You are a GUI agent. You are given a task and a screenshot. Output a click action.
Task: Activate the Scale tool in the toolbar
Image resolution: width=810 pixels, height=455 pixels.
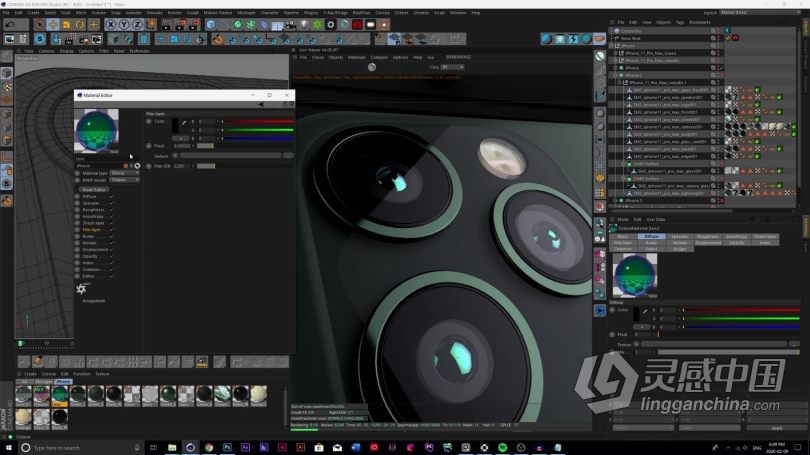click(66, 24)
